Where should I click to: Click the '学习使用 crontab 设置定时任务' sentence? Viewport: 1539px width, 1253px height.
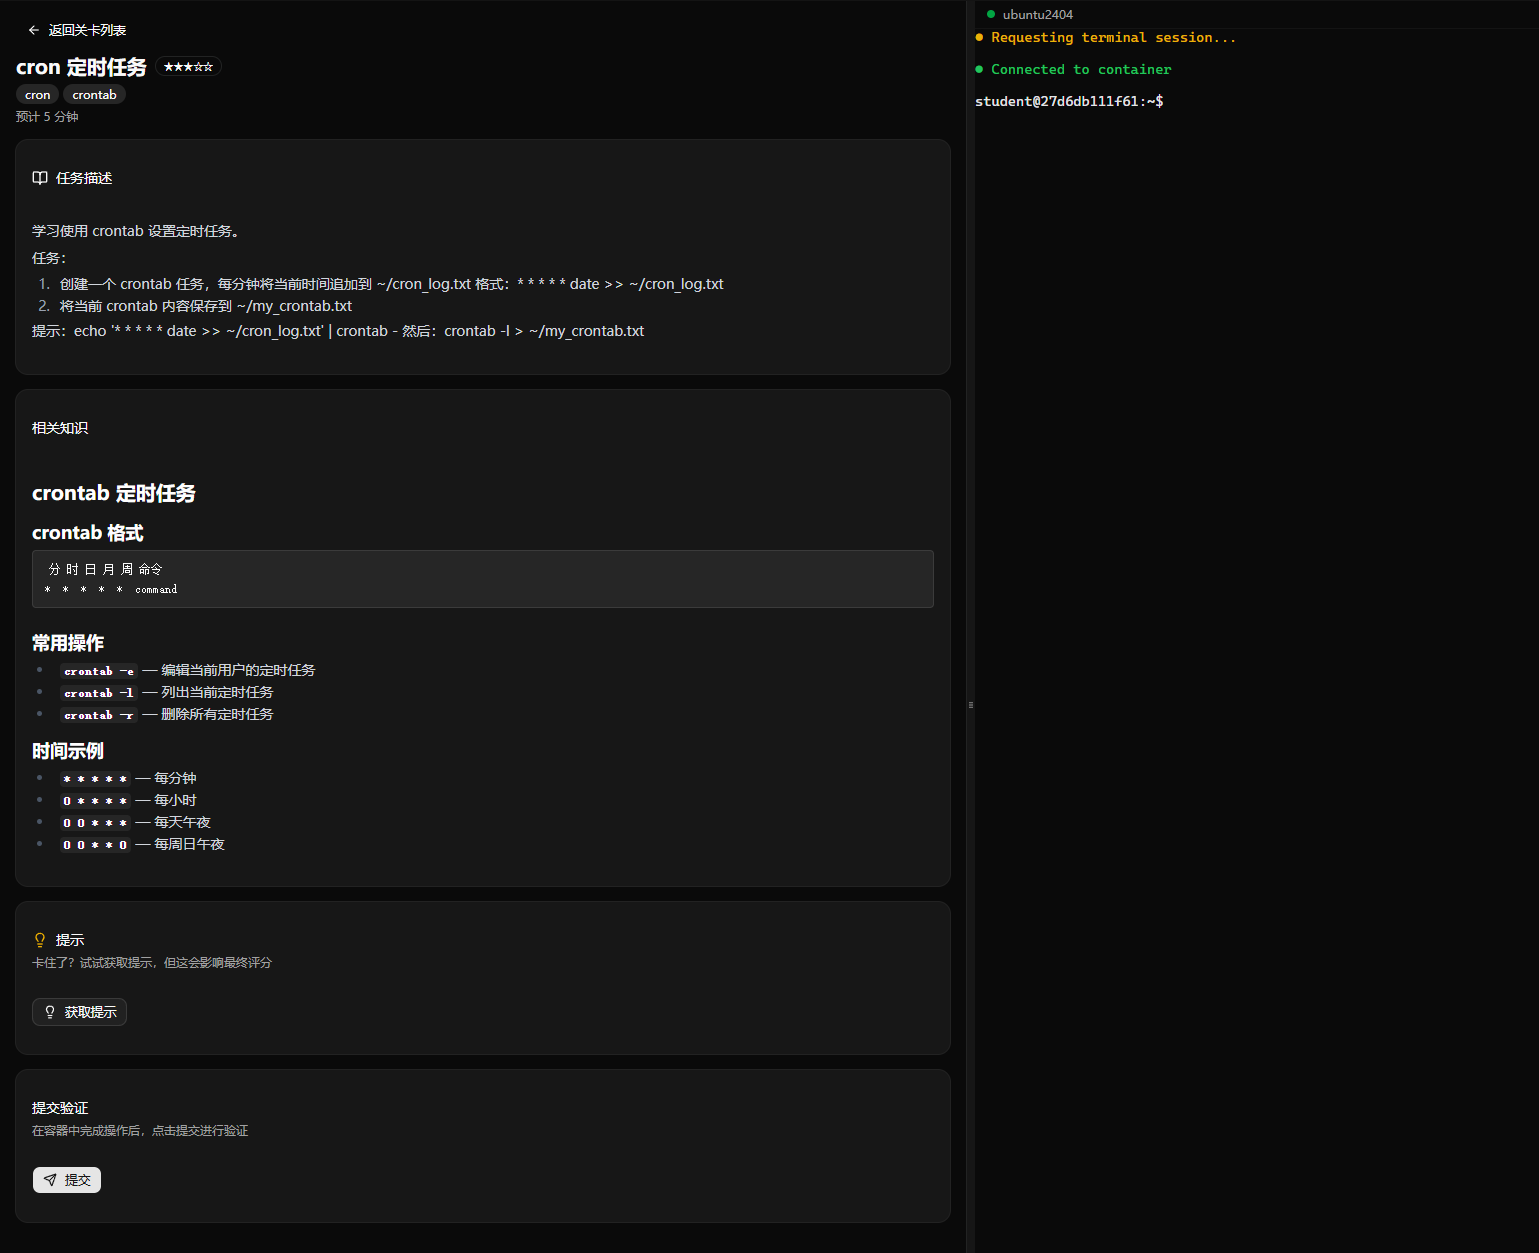(x=136, y=231)
